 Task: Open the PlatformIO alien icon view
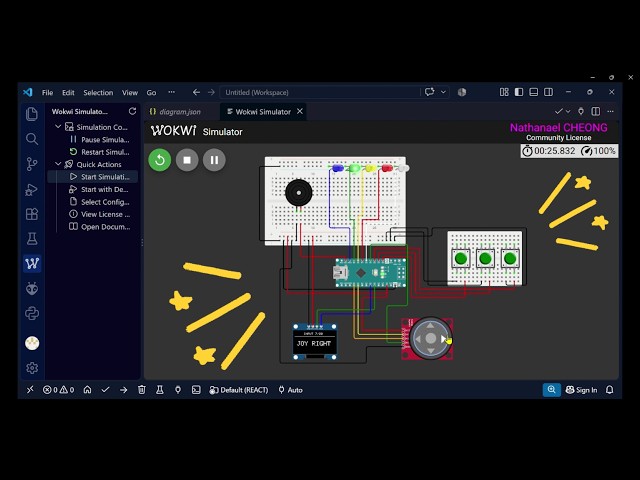pos(32,289)
